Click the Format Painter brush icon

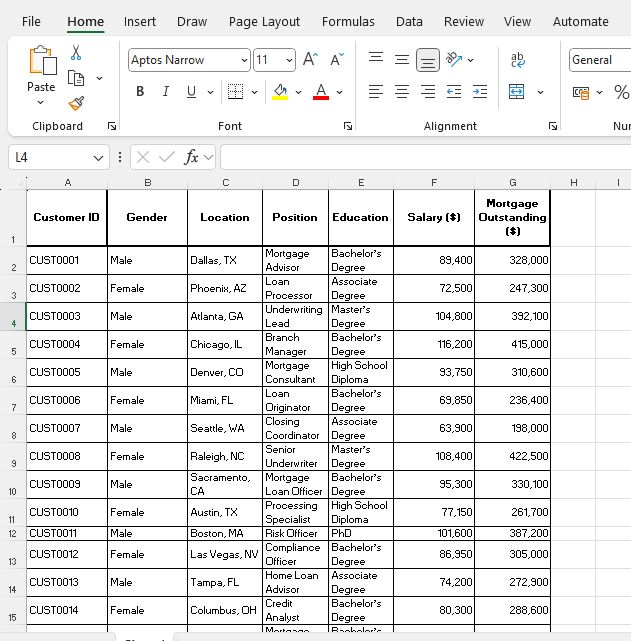point(76,103)
